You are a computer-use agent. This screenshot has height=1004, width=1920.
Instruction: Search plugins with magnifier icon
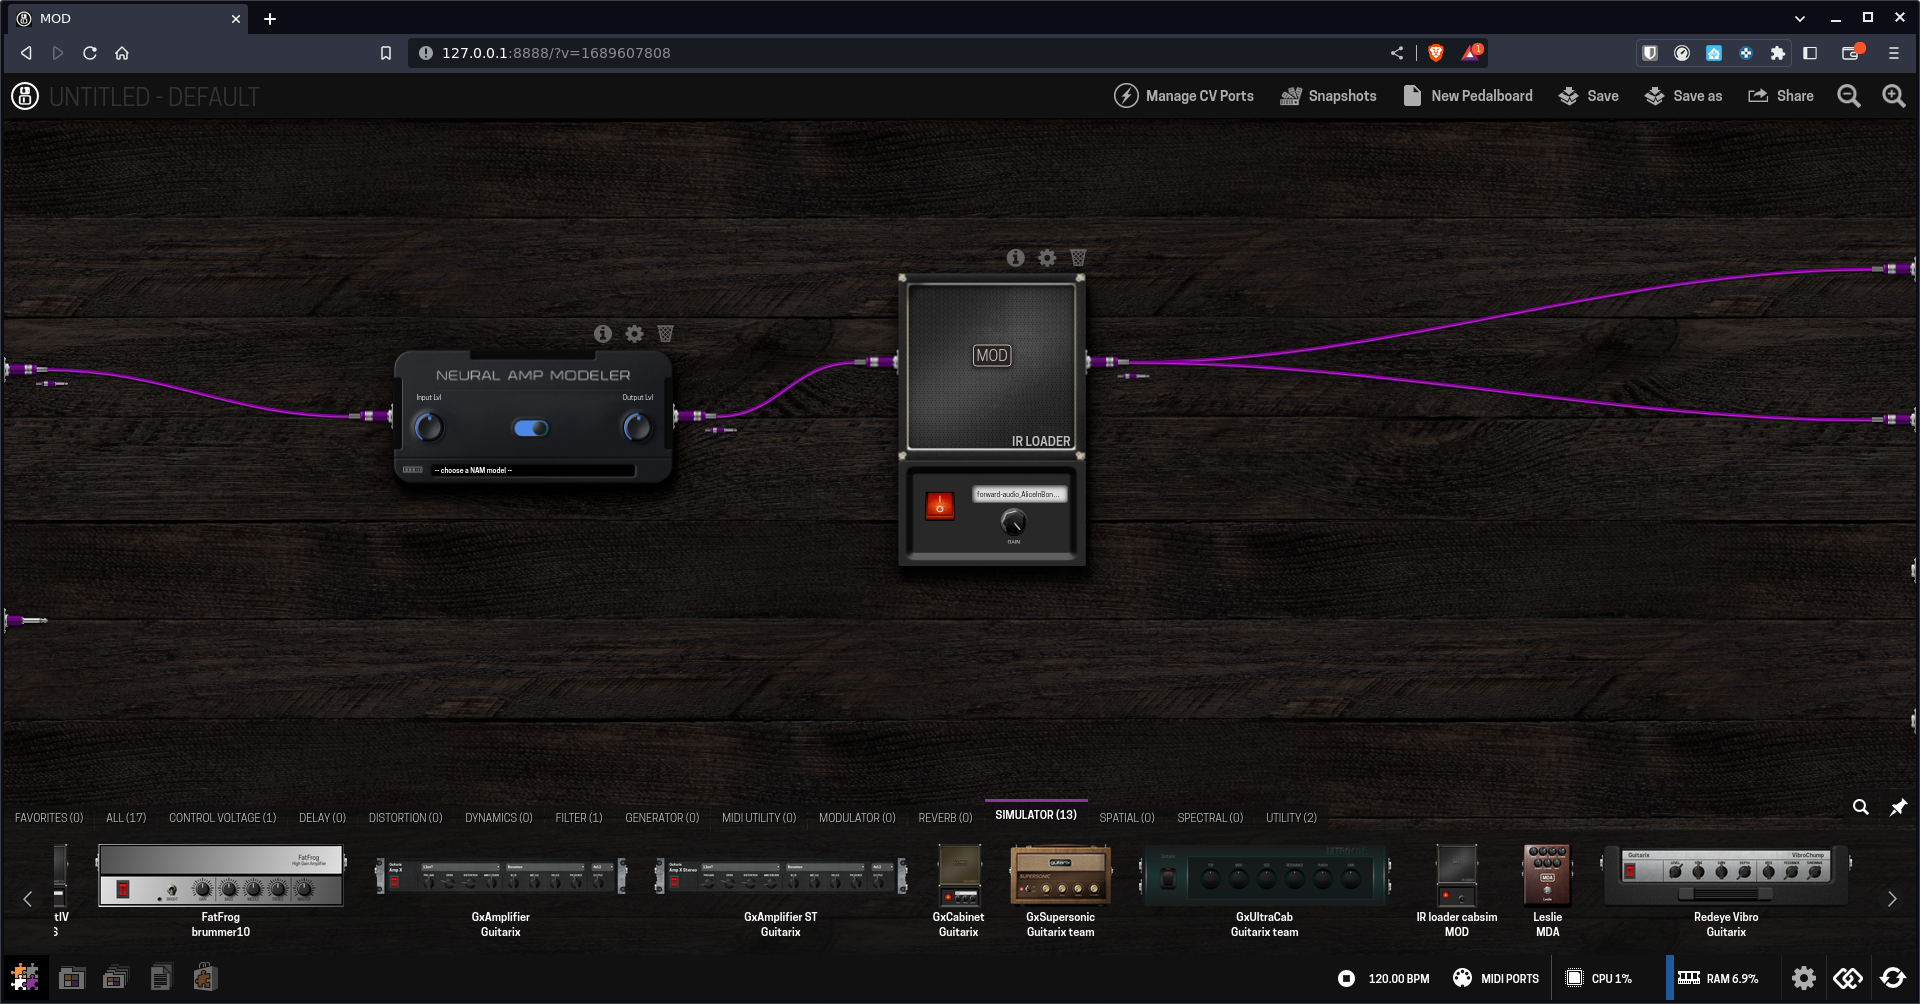[1860, 807]
